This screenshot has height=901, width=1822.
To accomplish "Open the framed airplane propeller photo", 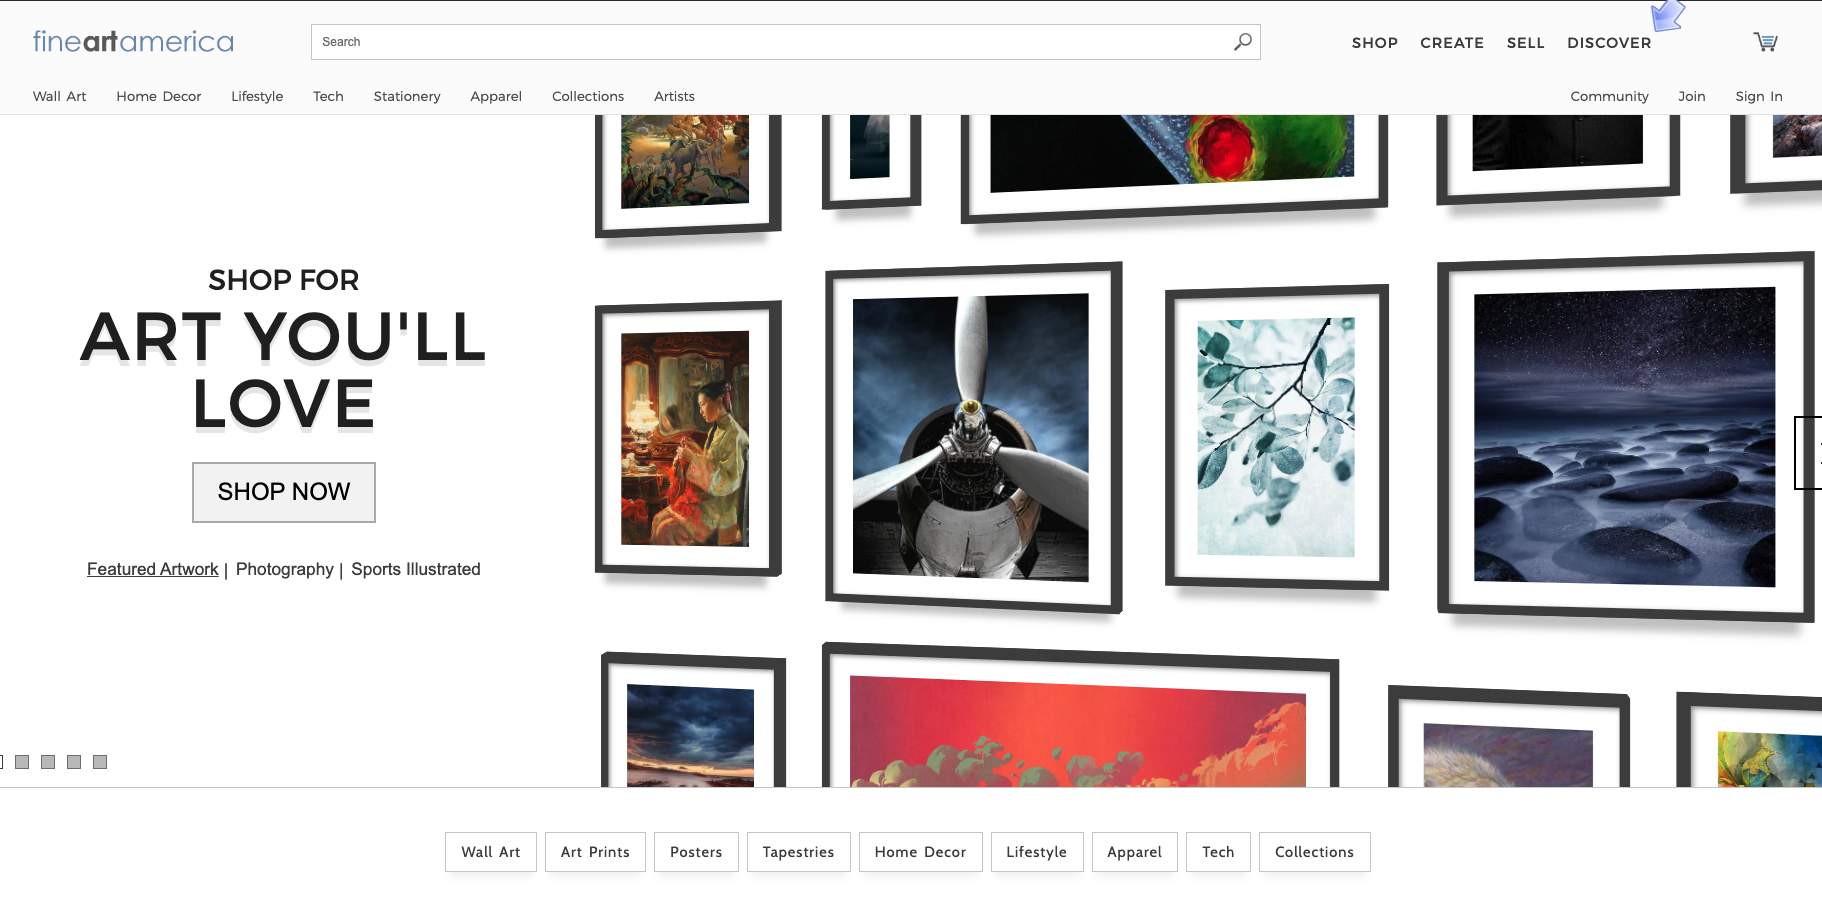I will 973,438.
